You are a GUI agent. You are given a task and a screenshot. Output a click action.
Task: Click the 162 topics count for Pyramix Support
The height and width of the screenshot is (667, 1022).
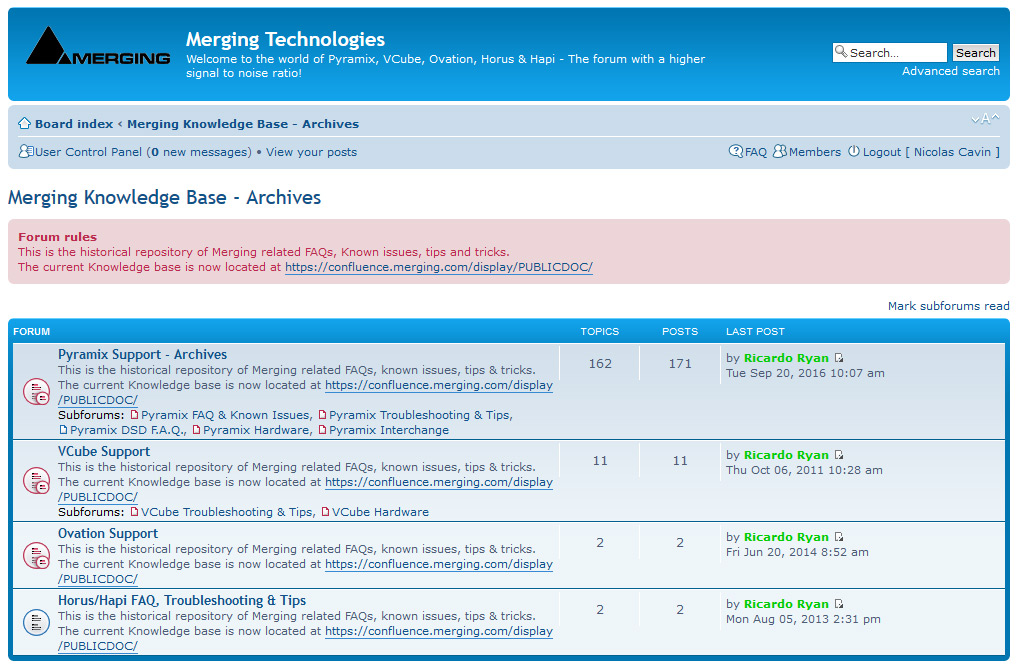point(600,364)
